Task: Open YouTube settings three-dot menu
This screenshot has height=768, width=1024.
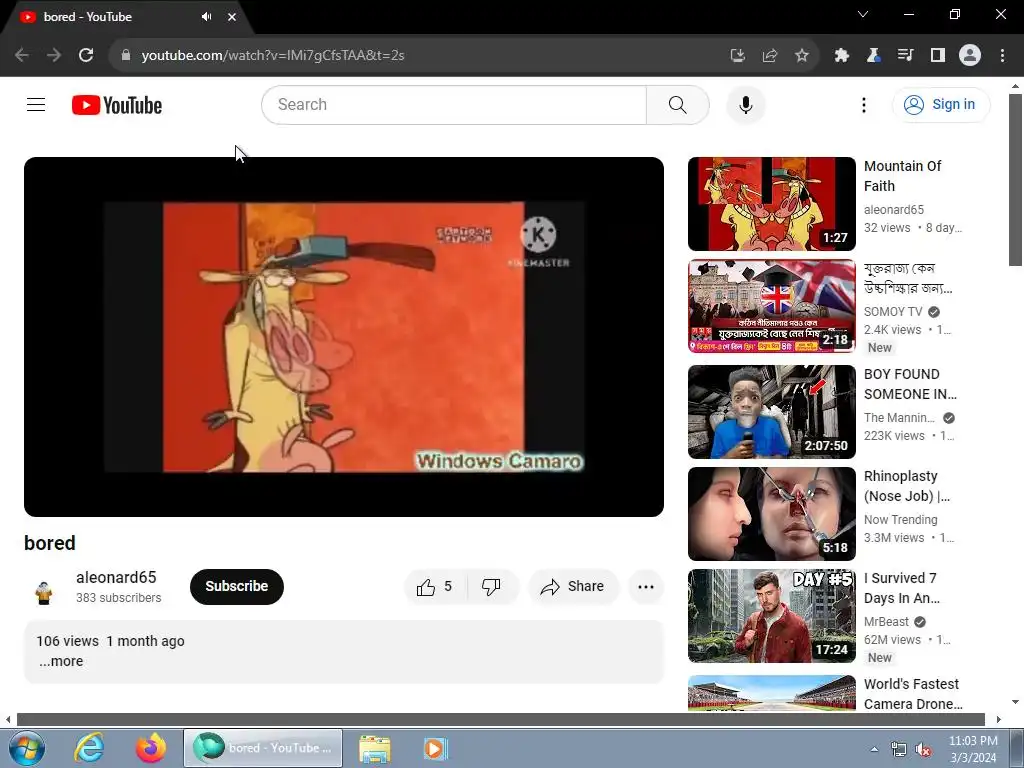Action: [x=864, y=104]
